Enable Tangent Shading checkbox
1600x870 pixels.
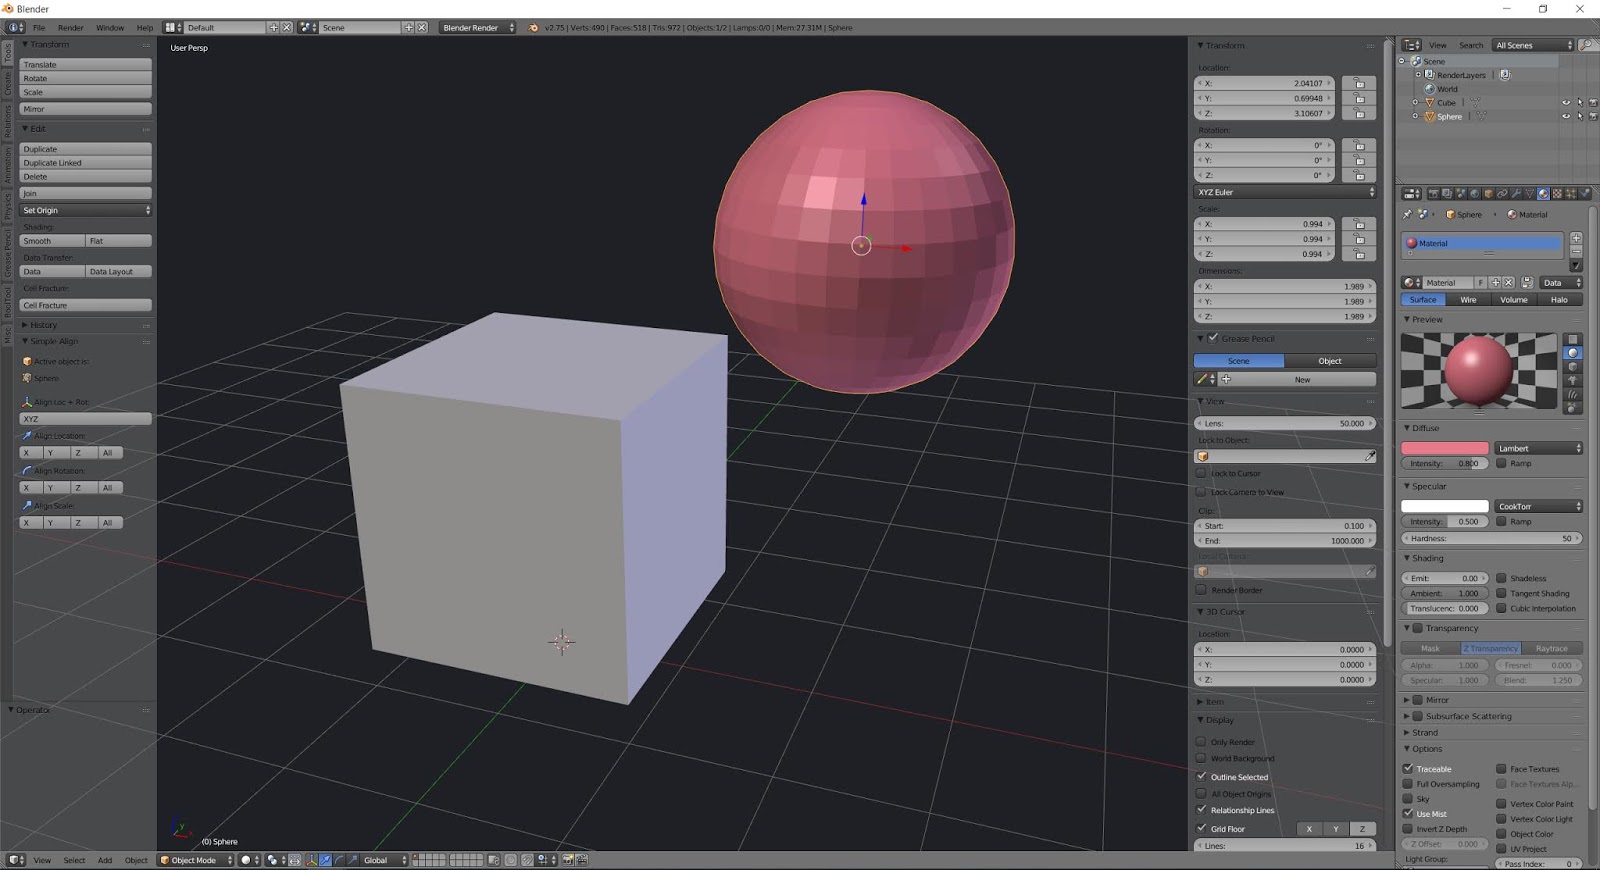point(1501,593)
